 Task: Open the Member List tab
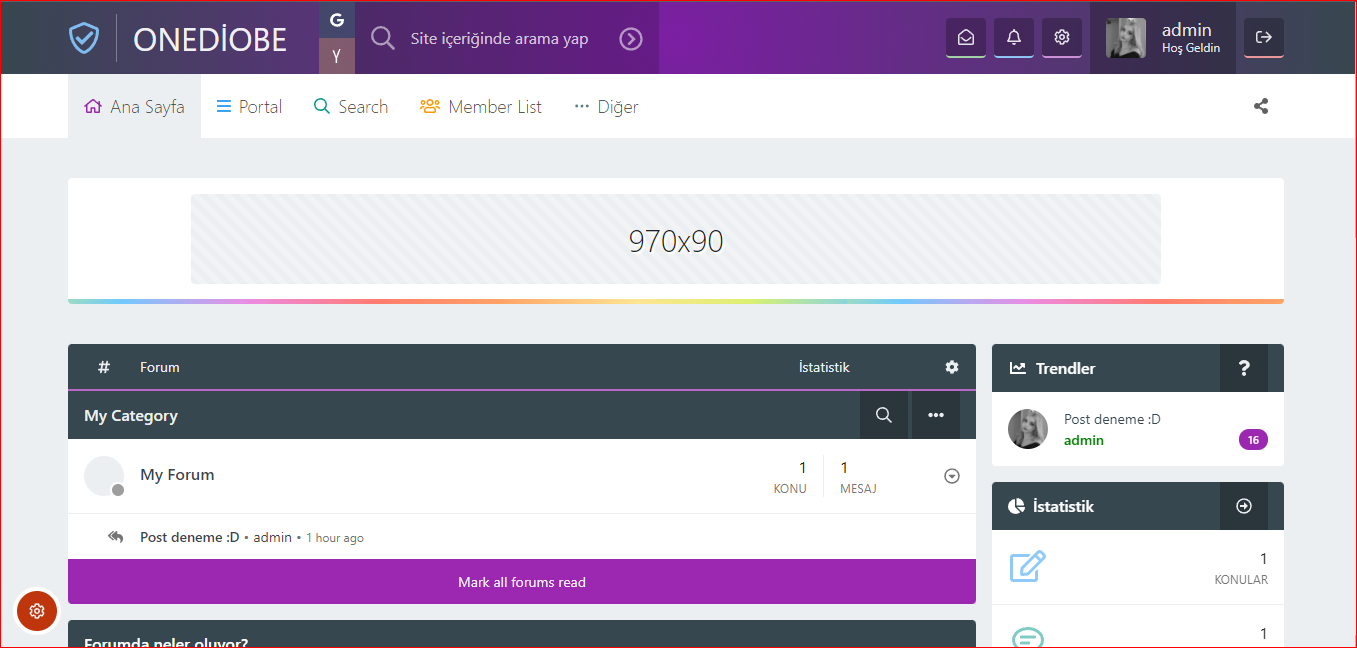(x=481, y=107)
